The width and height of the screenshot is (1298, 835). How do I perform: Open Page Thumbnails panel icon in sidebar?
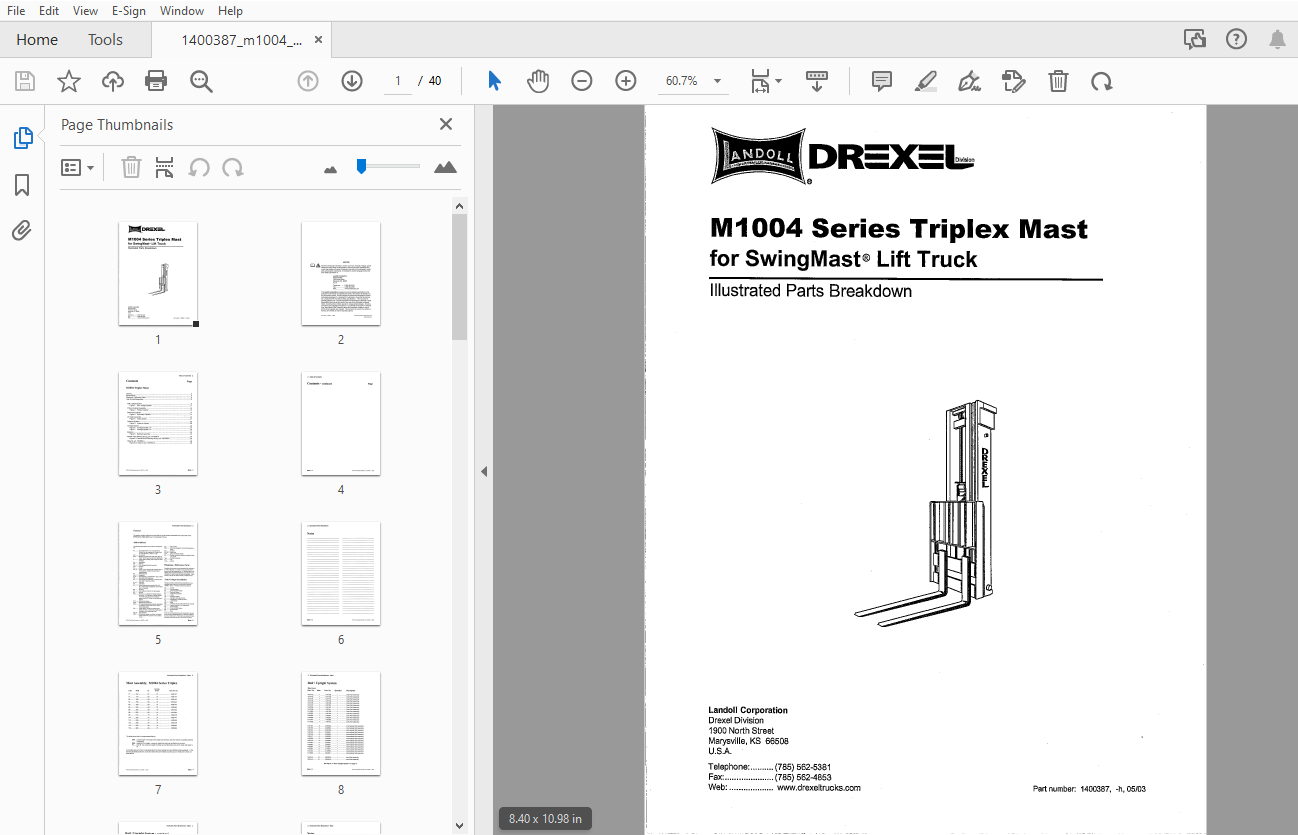click(x=22, y=139)
